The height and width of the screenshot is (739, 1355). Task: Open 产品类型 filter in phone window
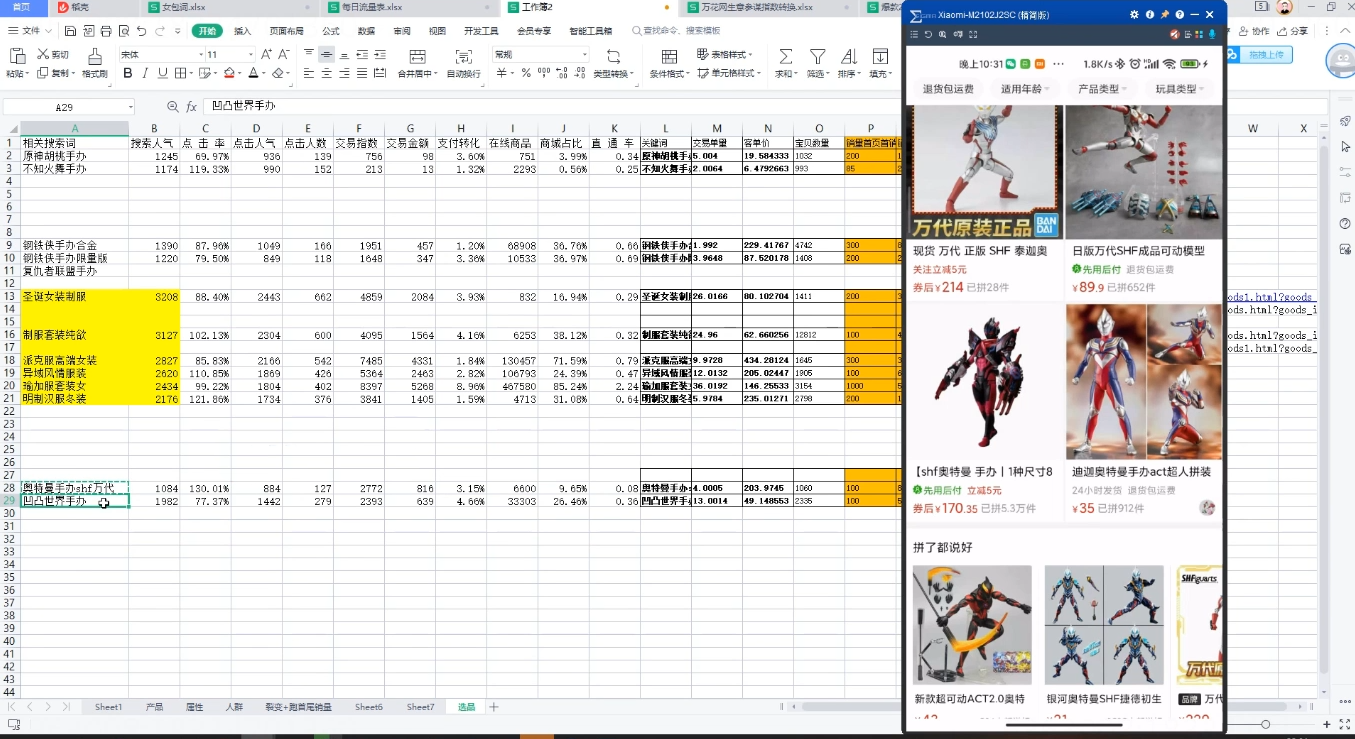pos(1103,89)
